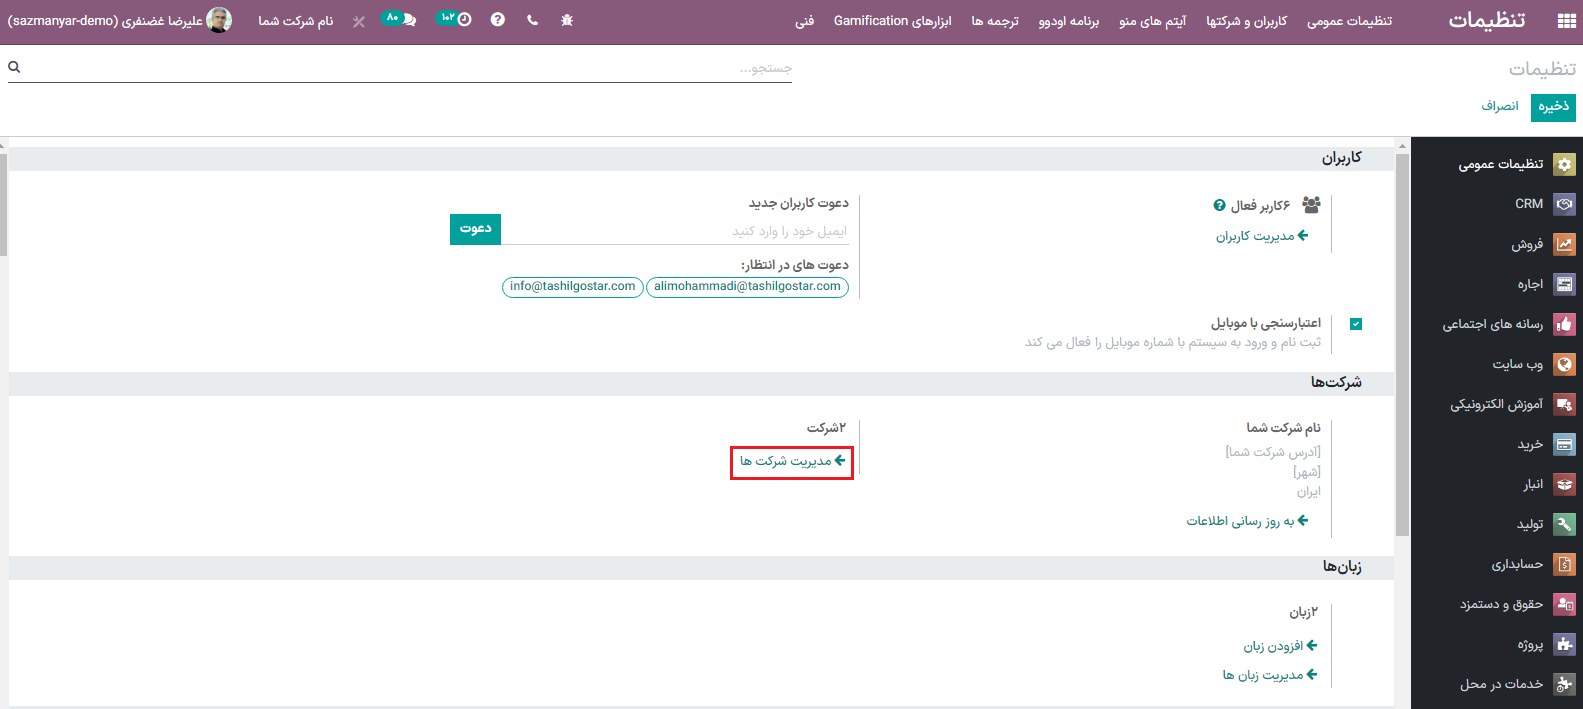Screen dimensions: 1583x709
Task: Click the search magnifier icon
Action: pyautogui.click(x=14, y=67)
